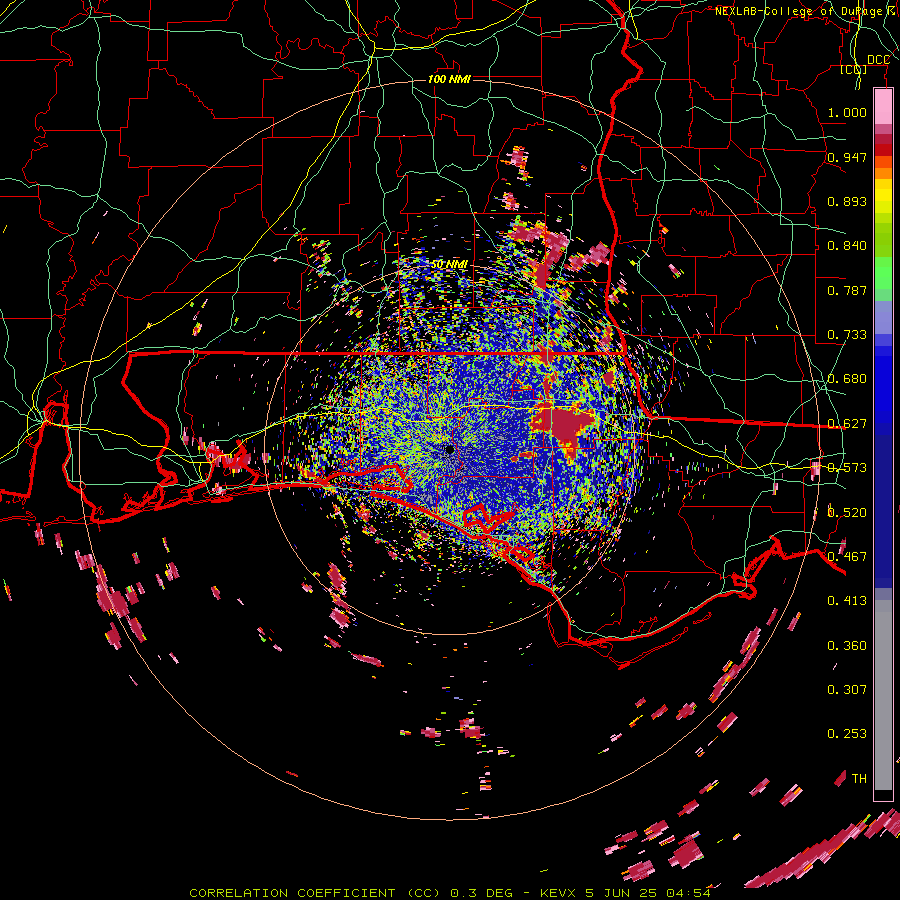Screen dimensions: 900x900
Task: Click the 50 NMI range ring label
Action: coord(449,264)
